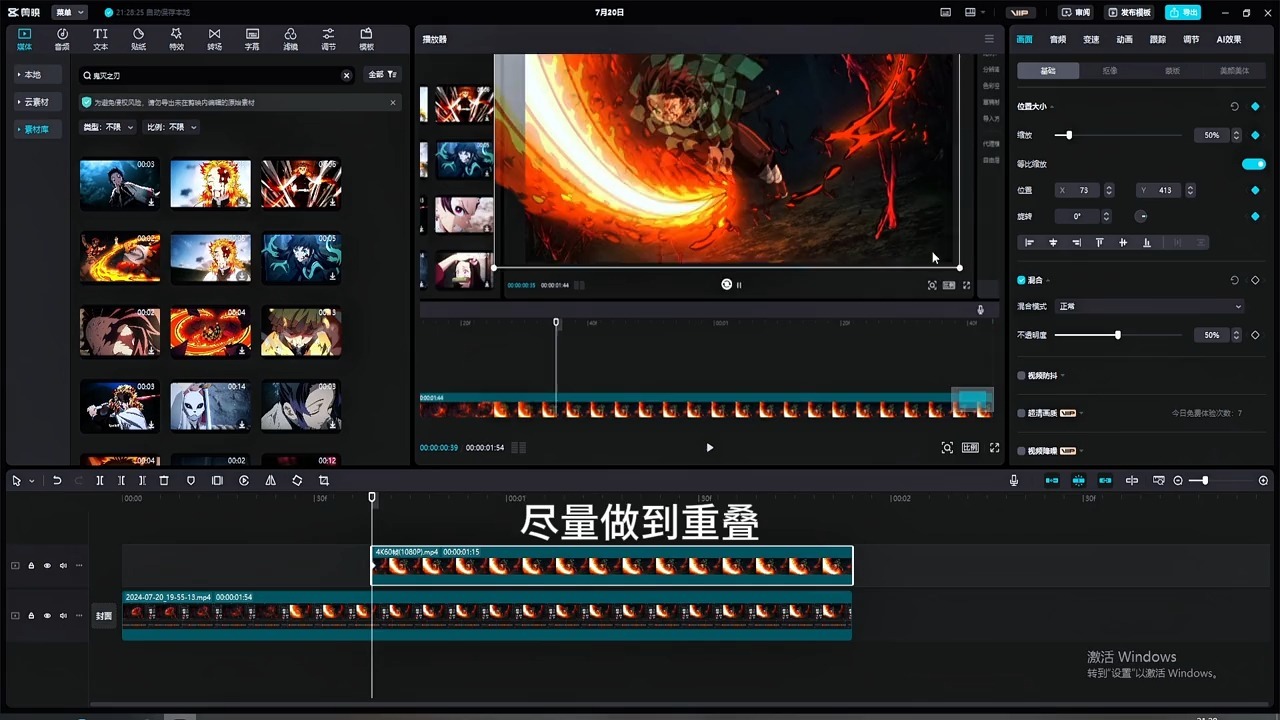Adjust the timeline zoom slider
1280x720 pixels.
point(1205,481)
